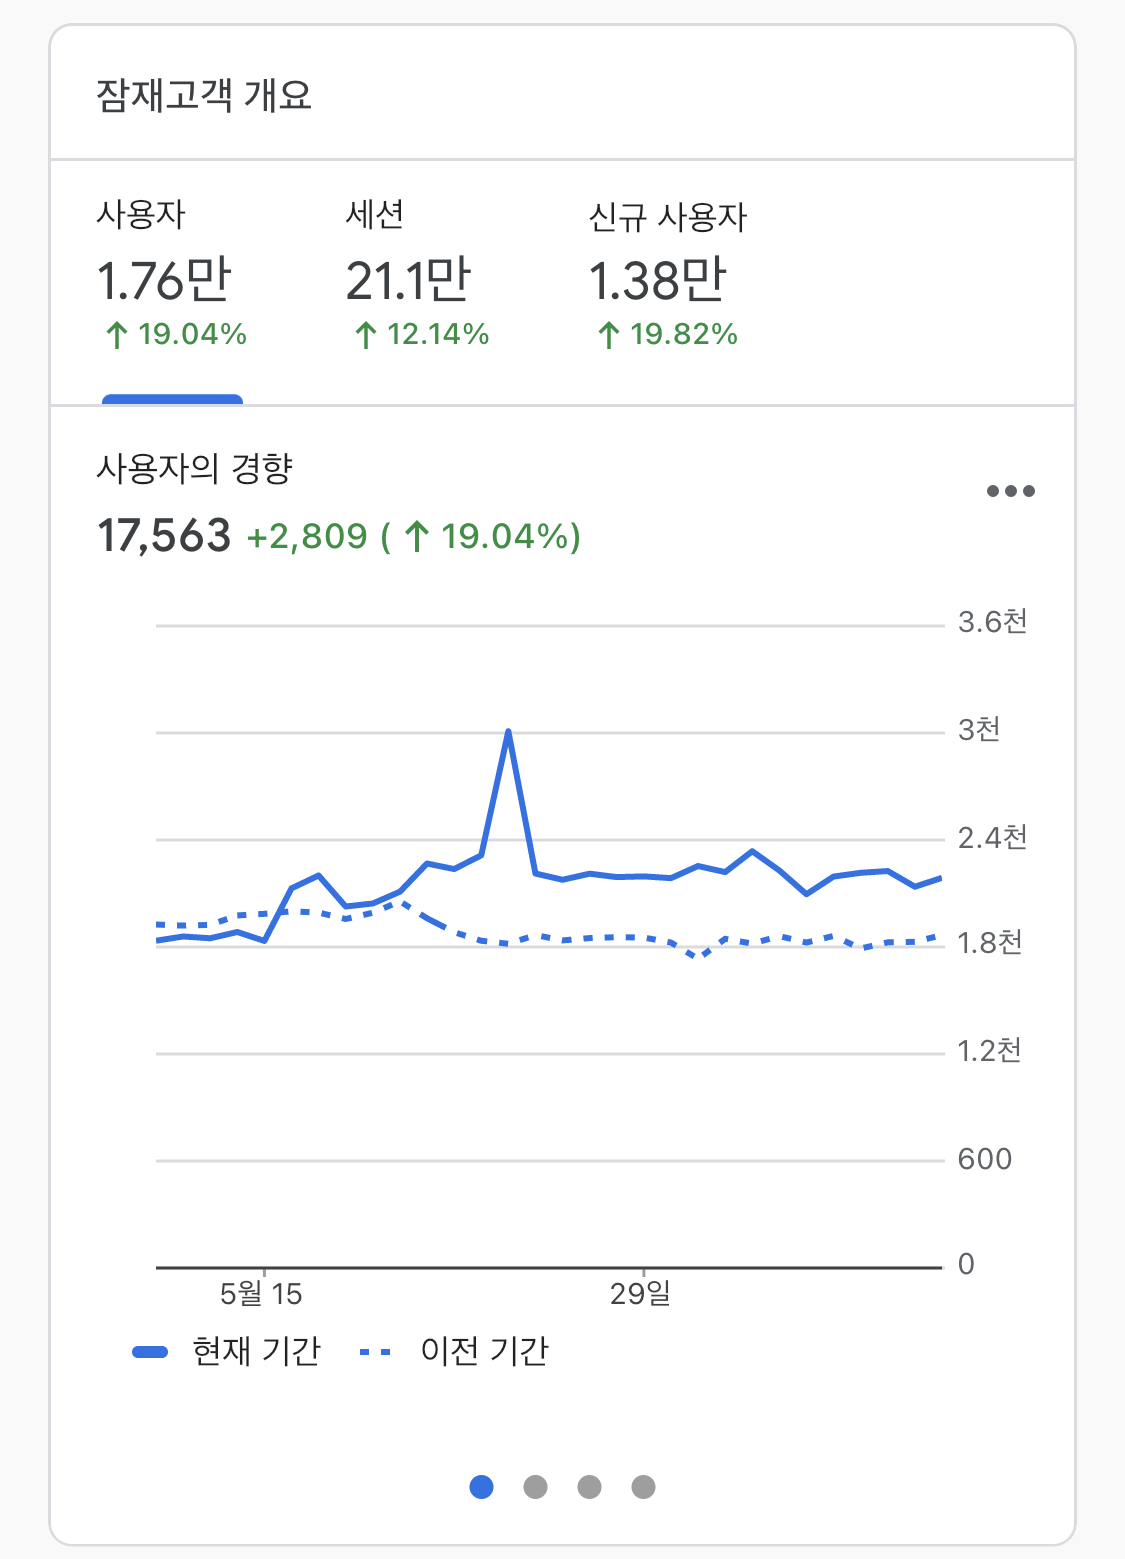1125x1559 pixels.
Task: Click the 현재 기간 solid line legend icon
Action: (150, 1352)
